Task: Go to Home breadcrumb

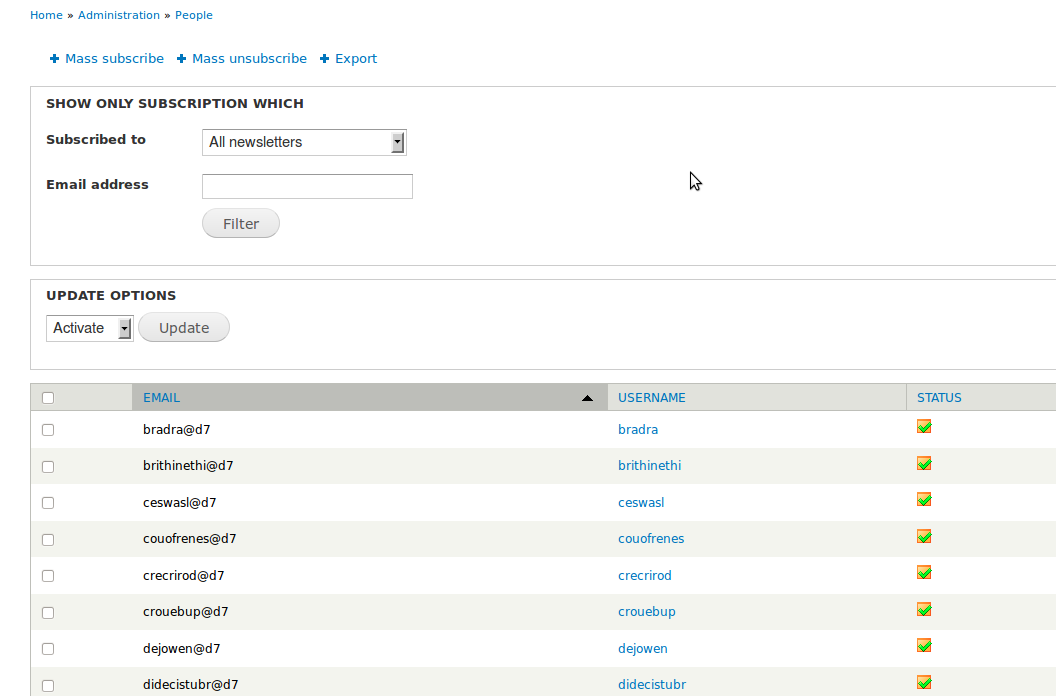Action: pyautogui.click(x=46, y=15)
